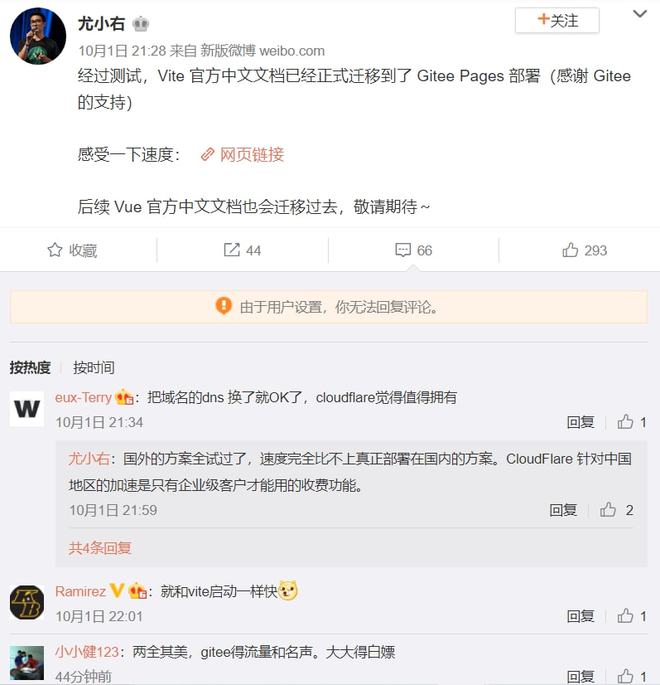Like Ramirez's comment
This screenshot has width=660, height=685.
click(625, 616)
